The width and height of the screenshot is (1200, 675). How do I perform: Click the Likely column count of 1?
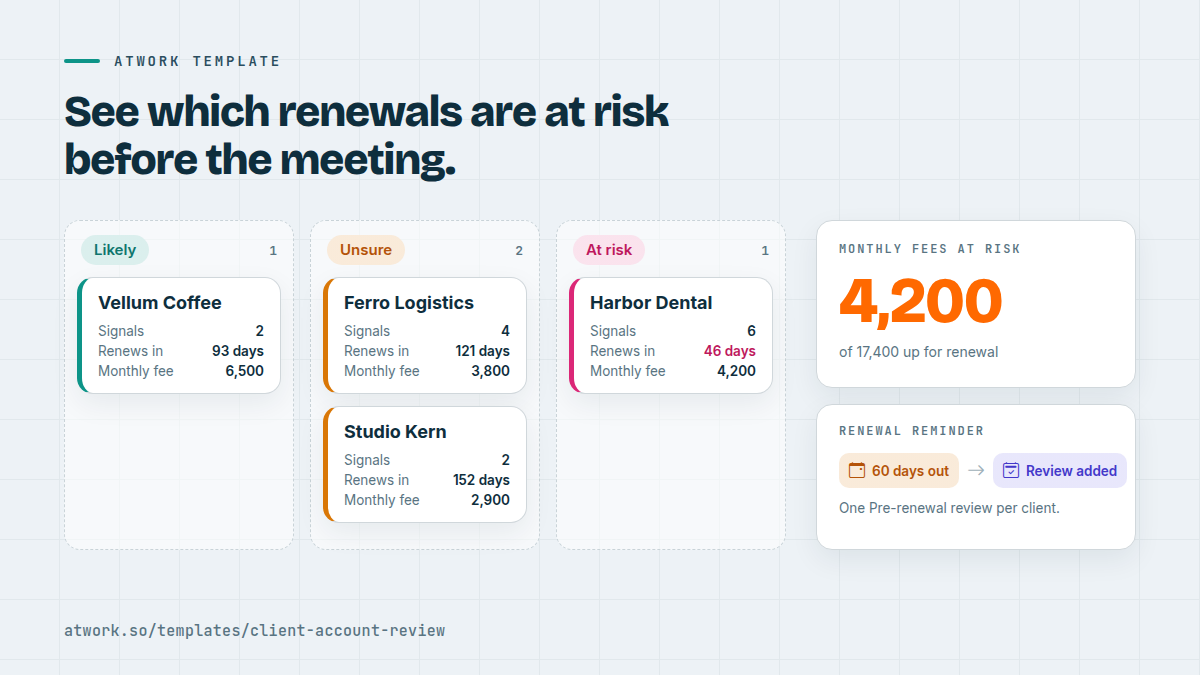click(x=273, y=251)
